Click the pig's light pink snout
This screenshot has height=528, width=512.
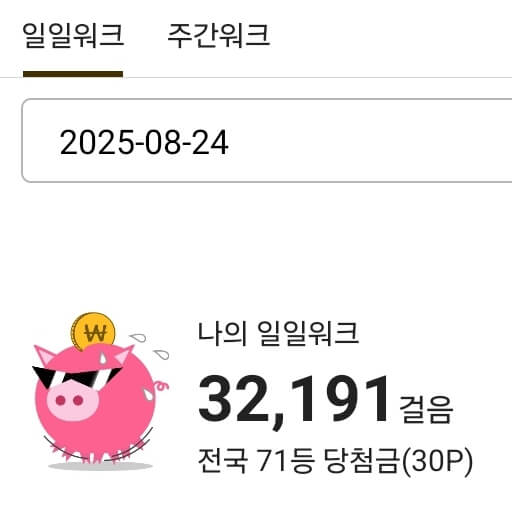tap(72, 402)
